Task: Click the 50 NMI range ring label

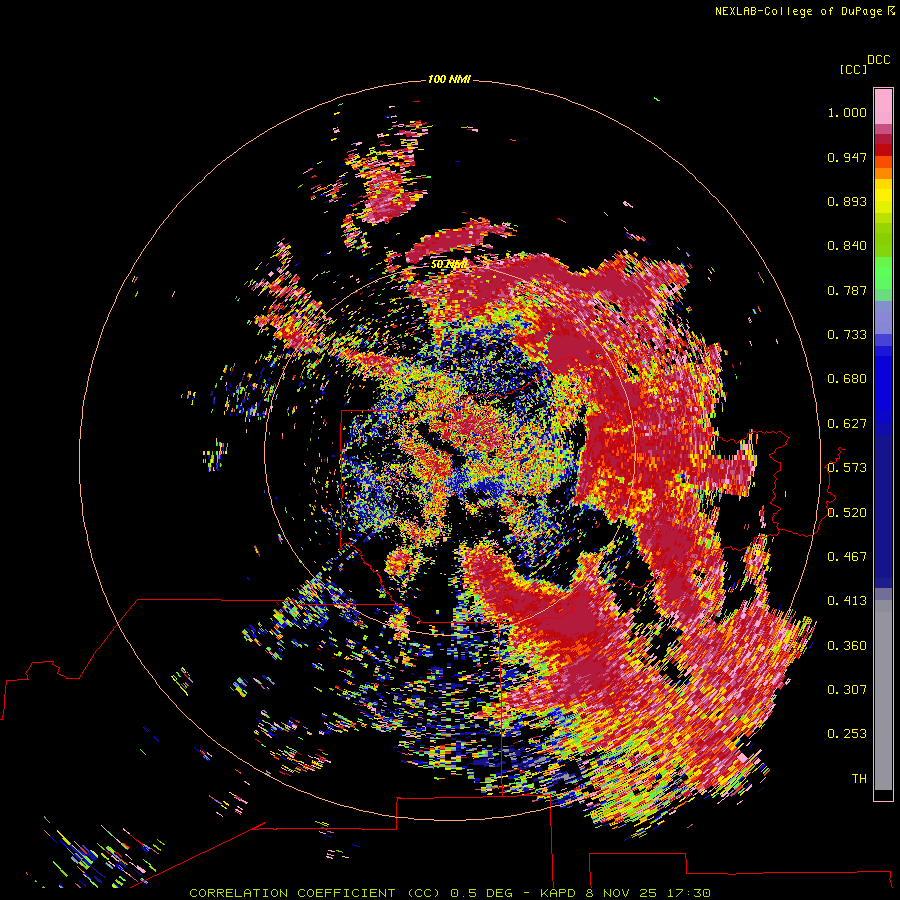Action: 448,265
